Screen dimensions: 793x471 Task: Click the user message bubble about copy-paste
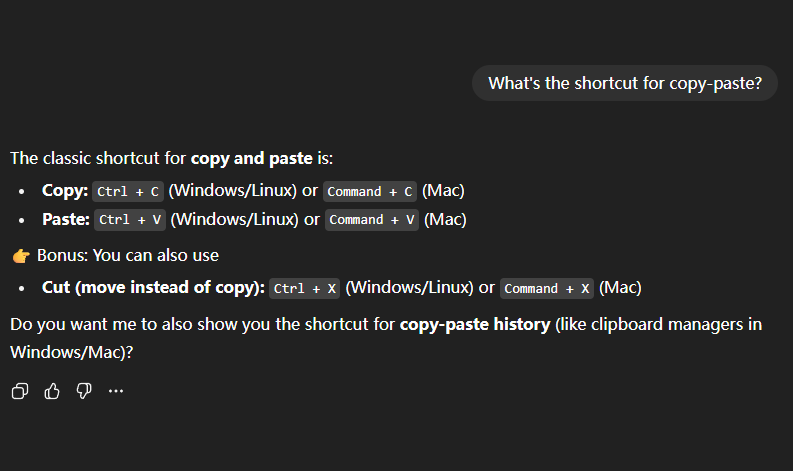coord(625,83)
